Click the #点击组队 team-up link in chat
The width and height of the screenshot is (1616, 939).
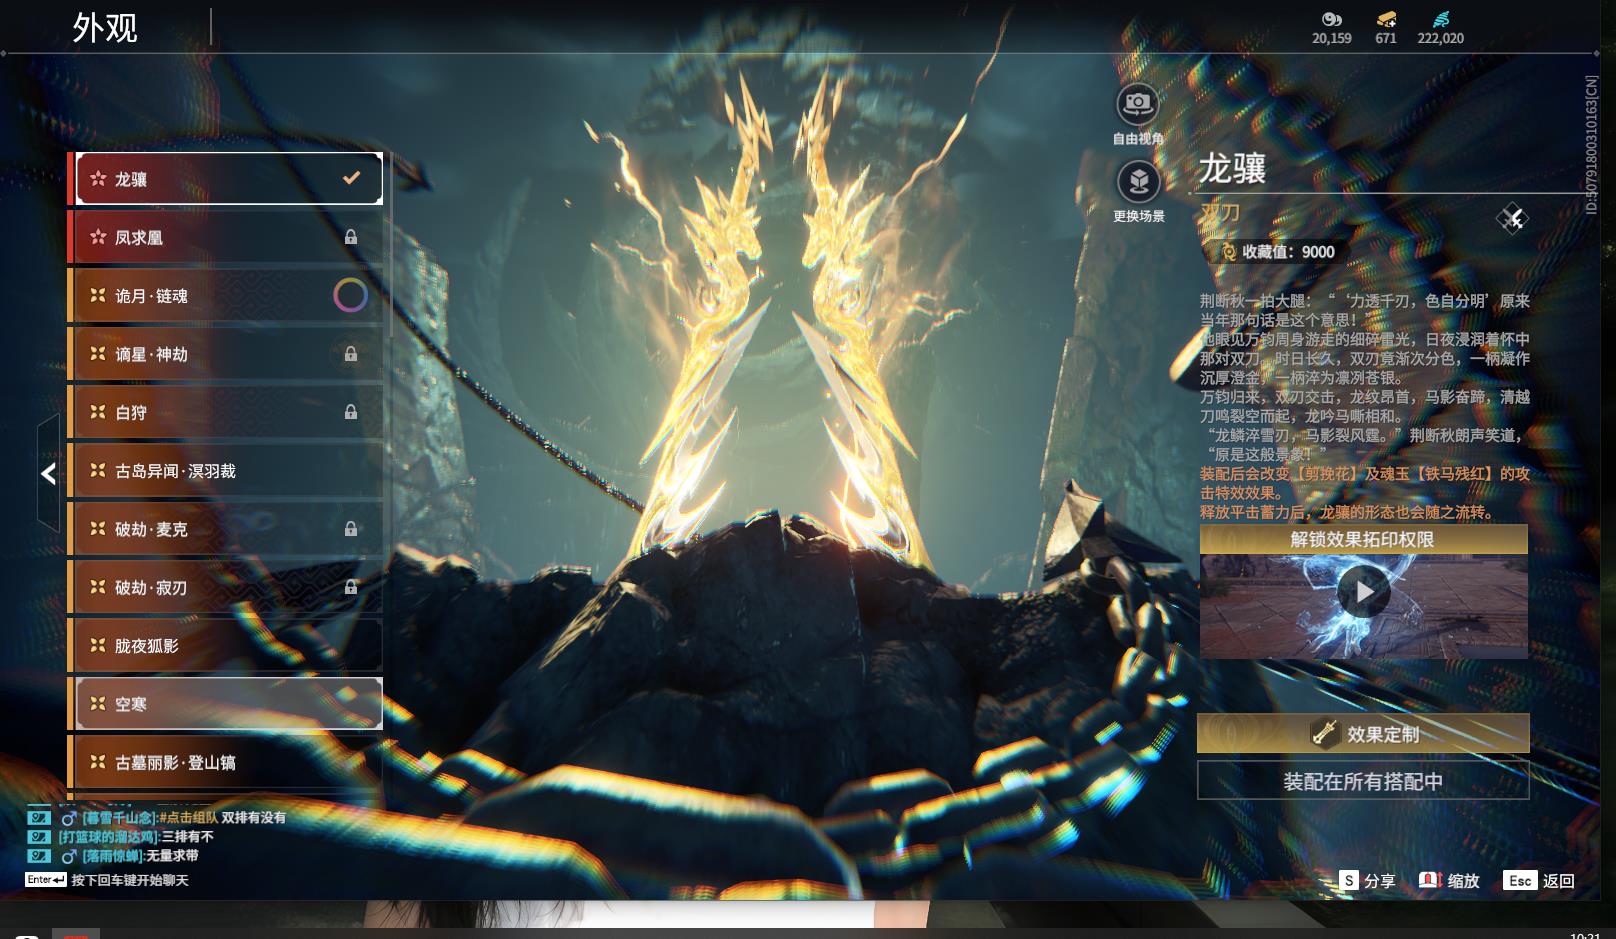188,817
